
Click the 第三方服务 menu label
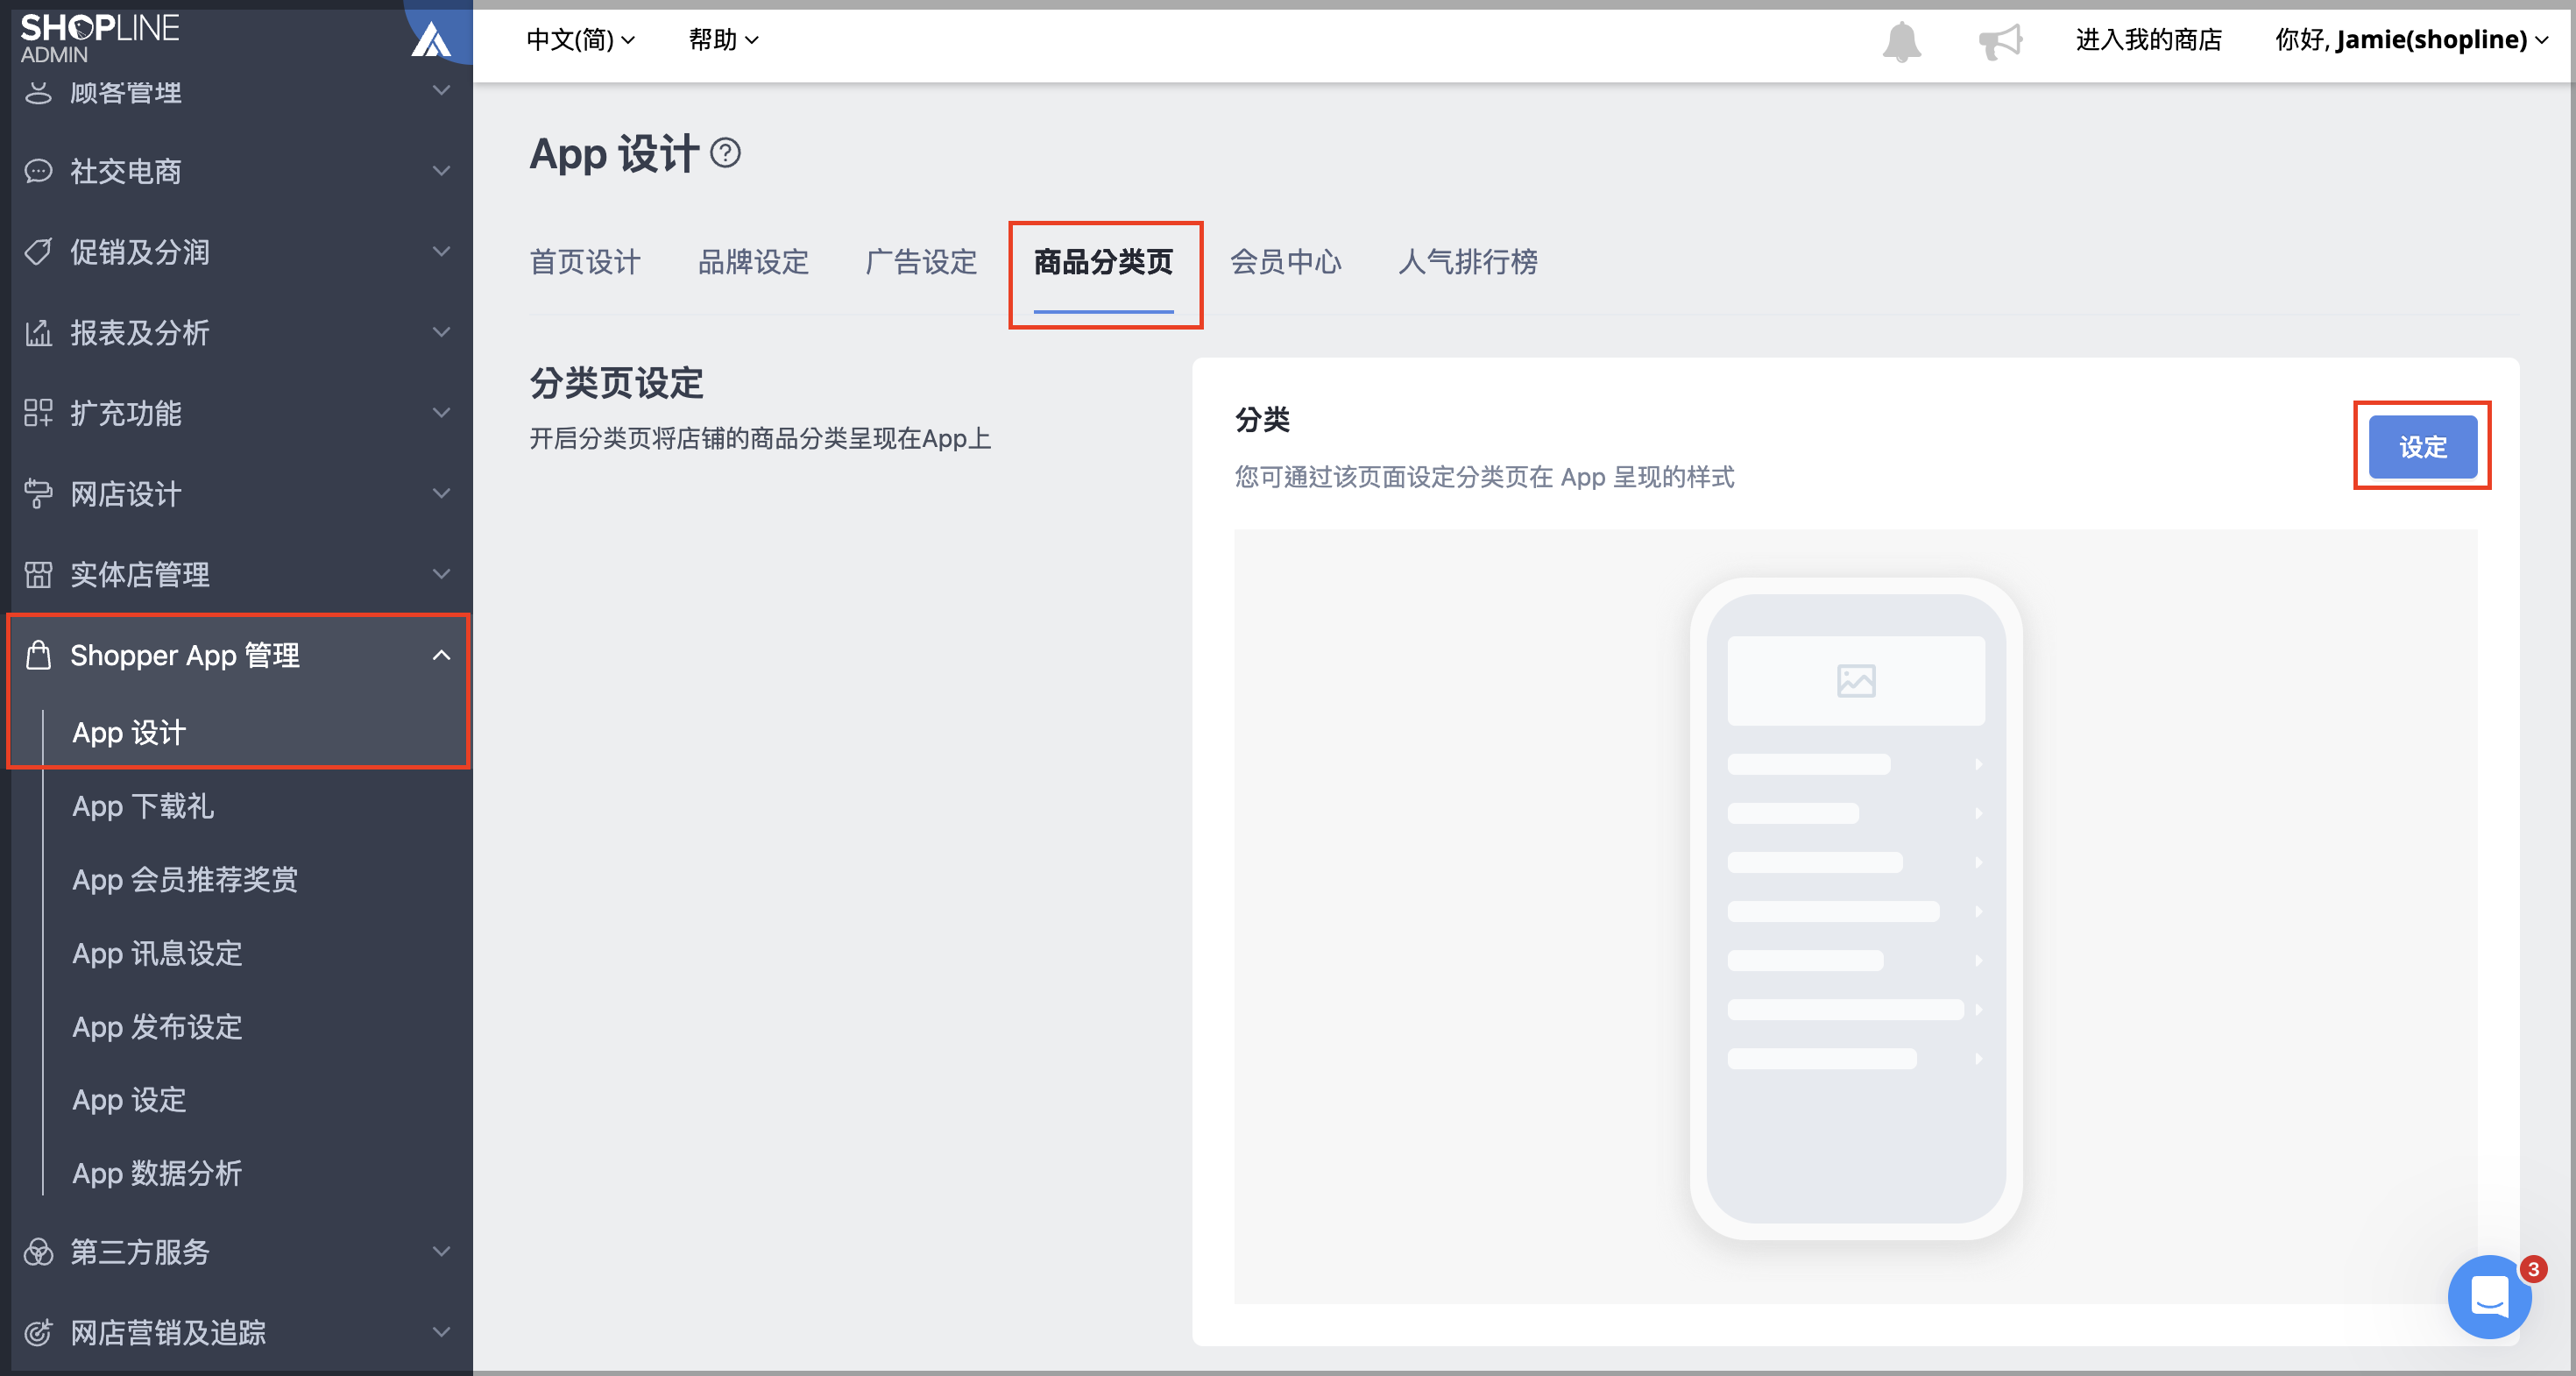140,1252
